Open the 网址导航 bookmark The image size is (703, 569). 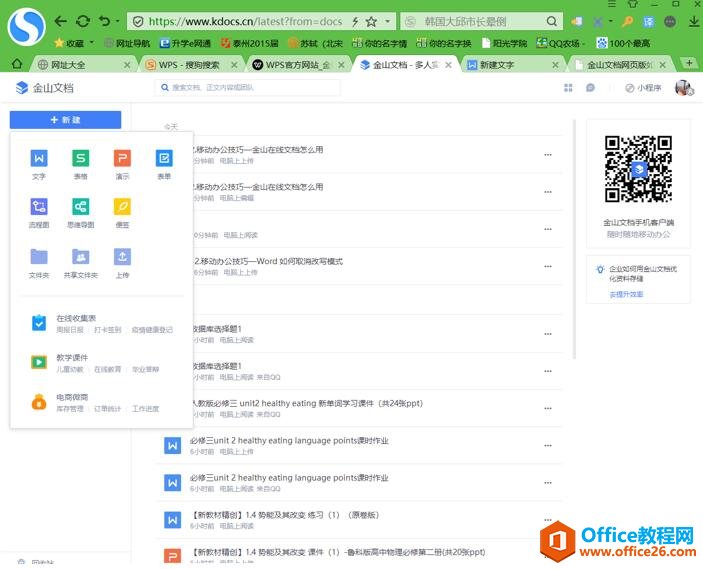(x=127, y=43)
